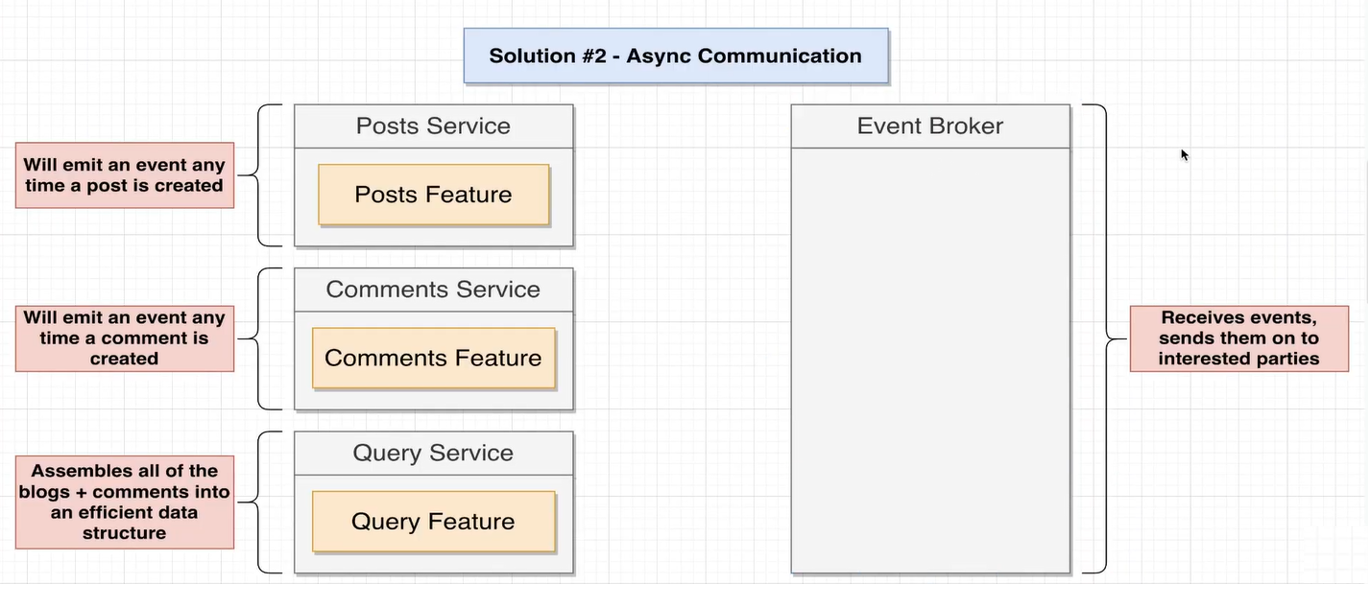
Task: Select the Posts Feature box
Action: [433, 195]
